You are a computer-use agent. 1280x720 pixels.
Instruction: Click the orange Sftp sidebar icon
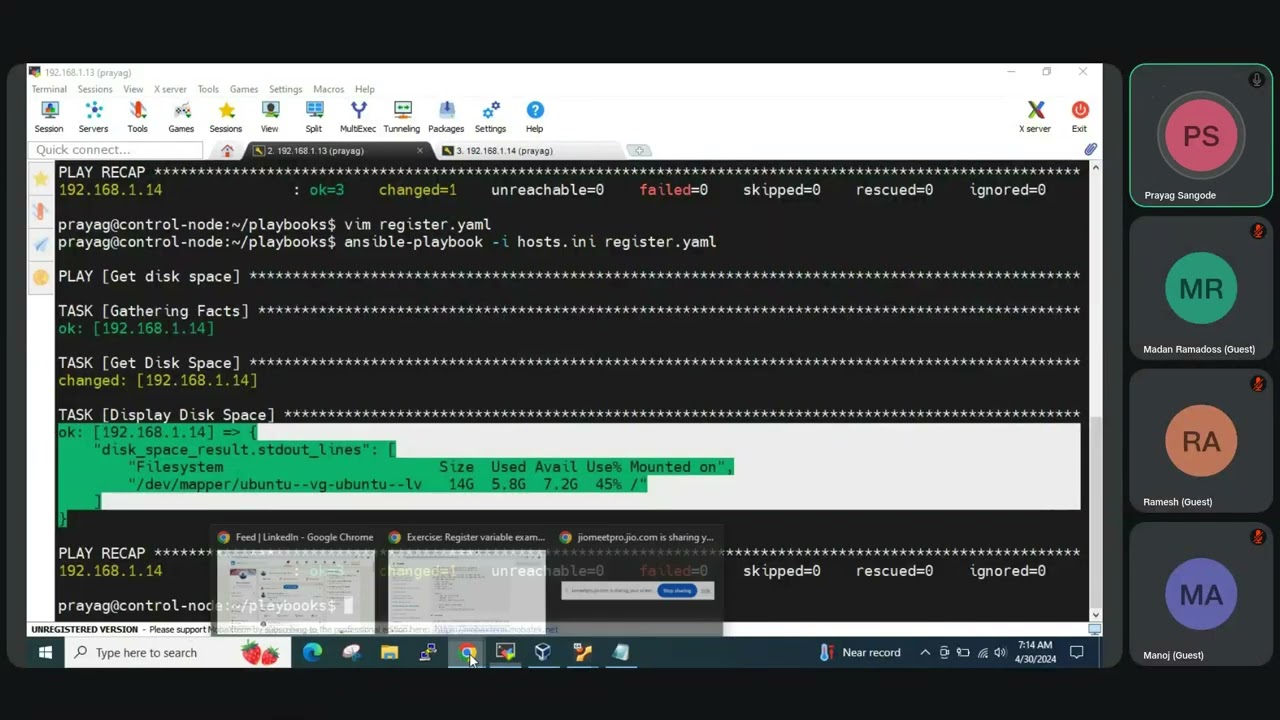click(x=40, y=277)
